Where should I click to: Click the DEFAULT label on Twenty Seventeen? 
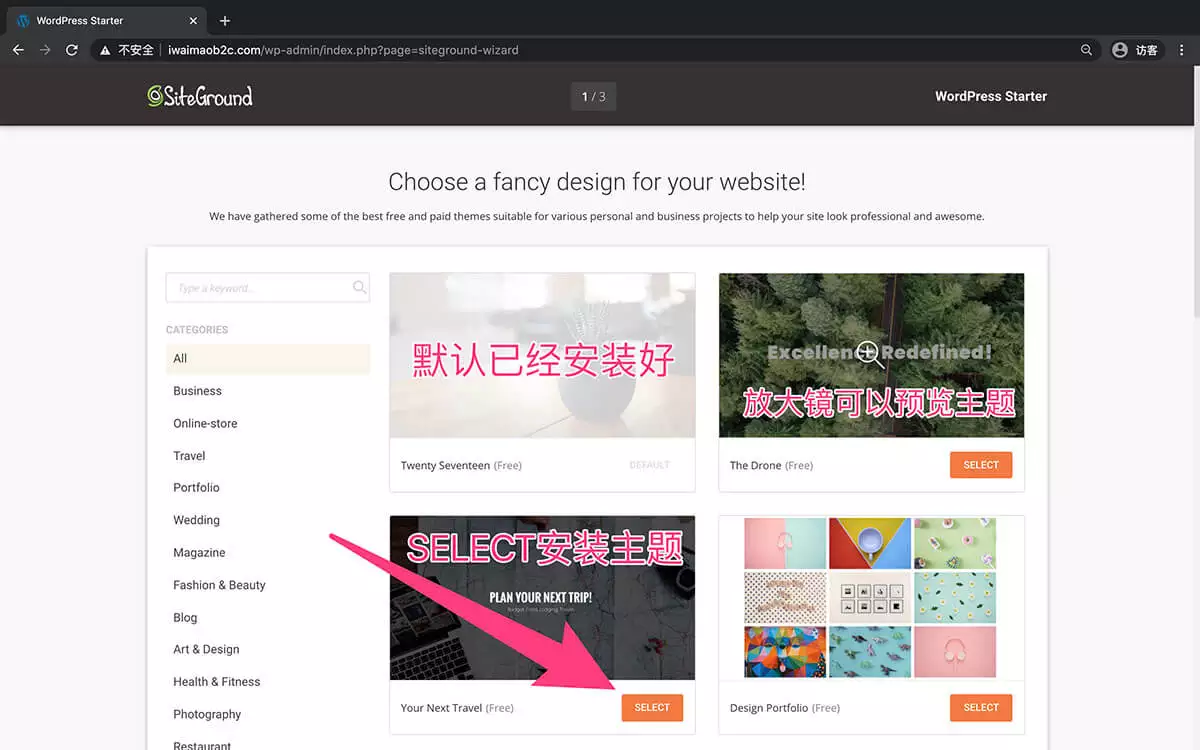point(649,464)
